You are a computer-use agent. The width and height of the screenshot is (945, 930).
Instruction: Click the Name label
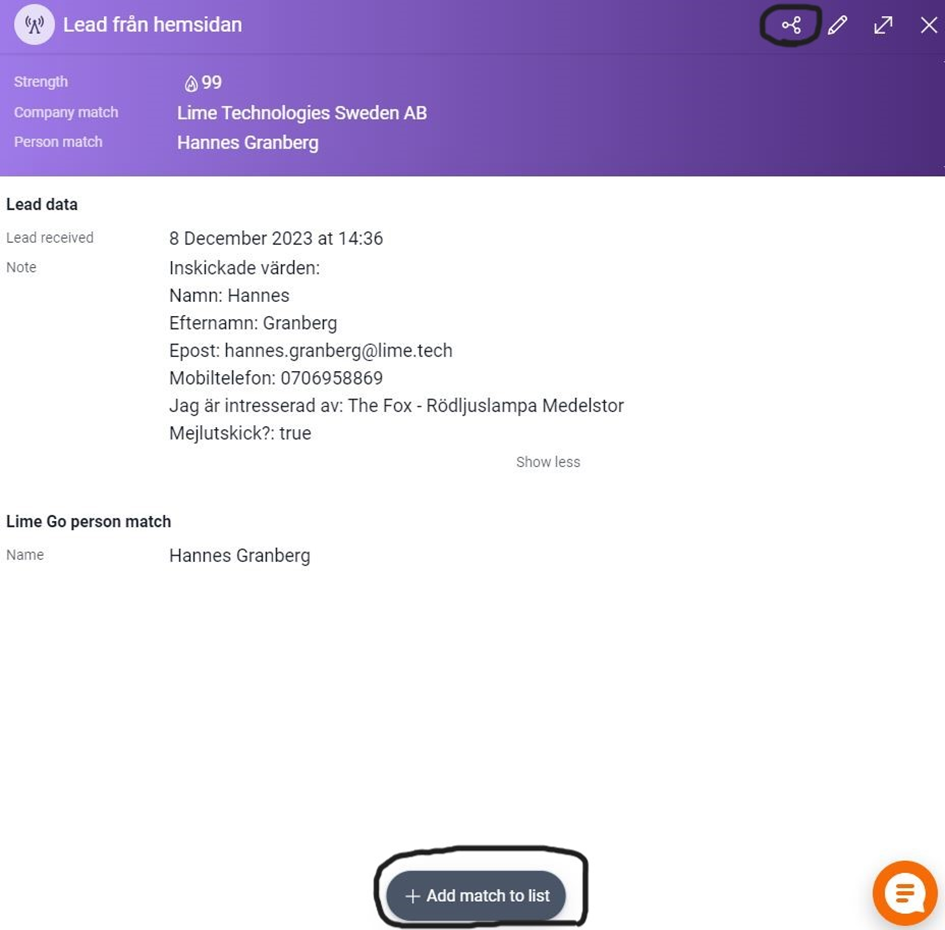(25, 555)
